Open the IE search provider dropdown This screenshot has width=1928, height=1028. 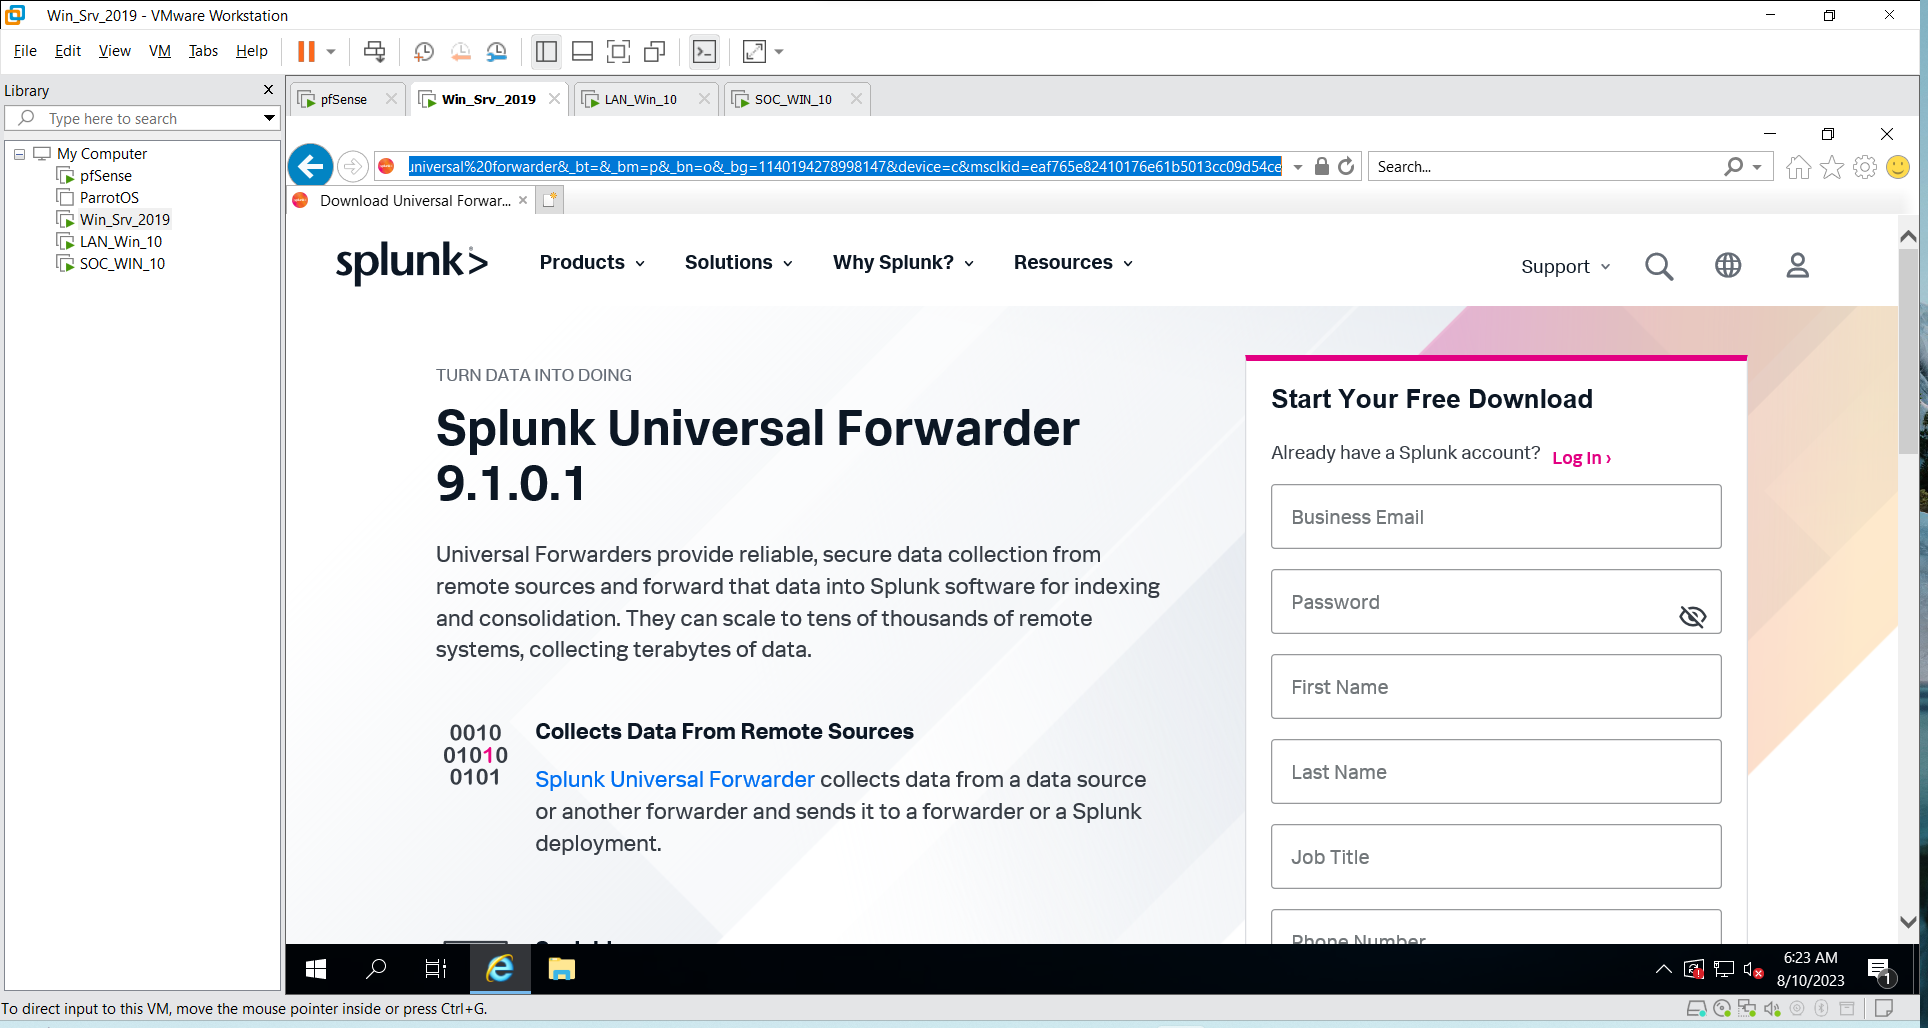[1757, 167]
